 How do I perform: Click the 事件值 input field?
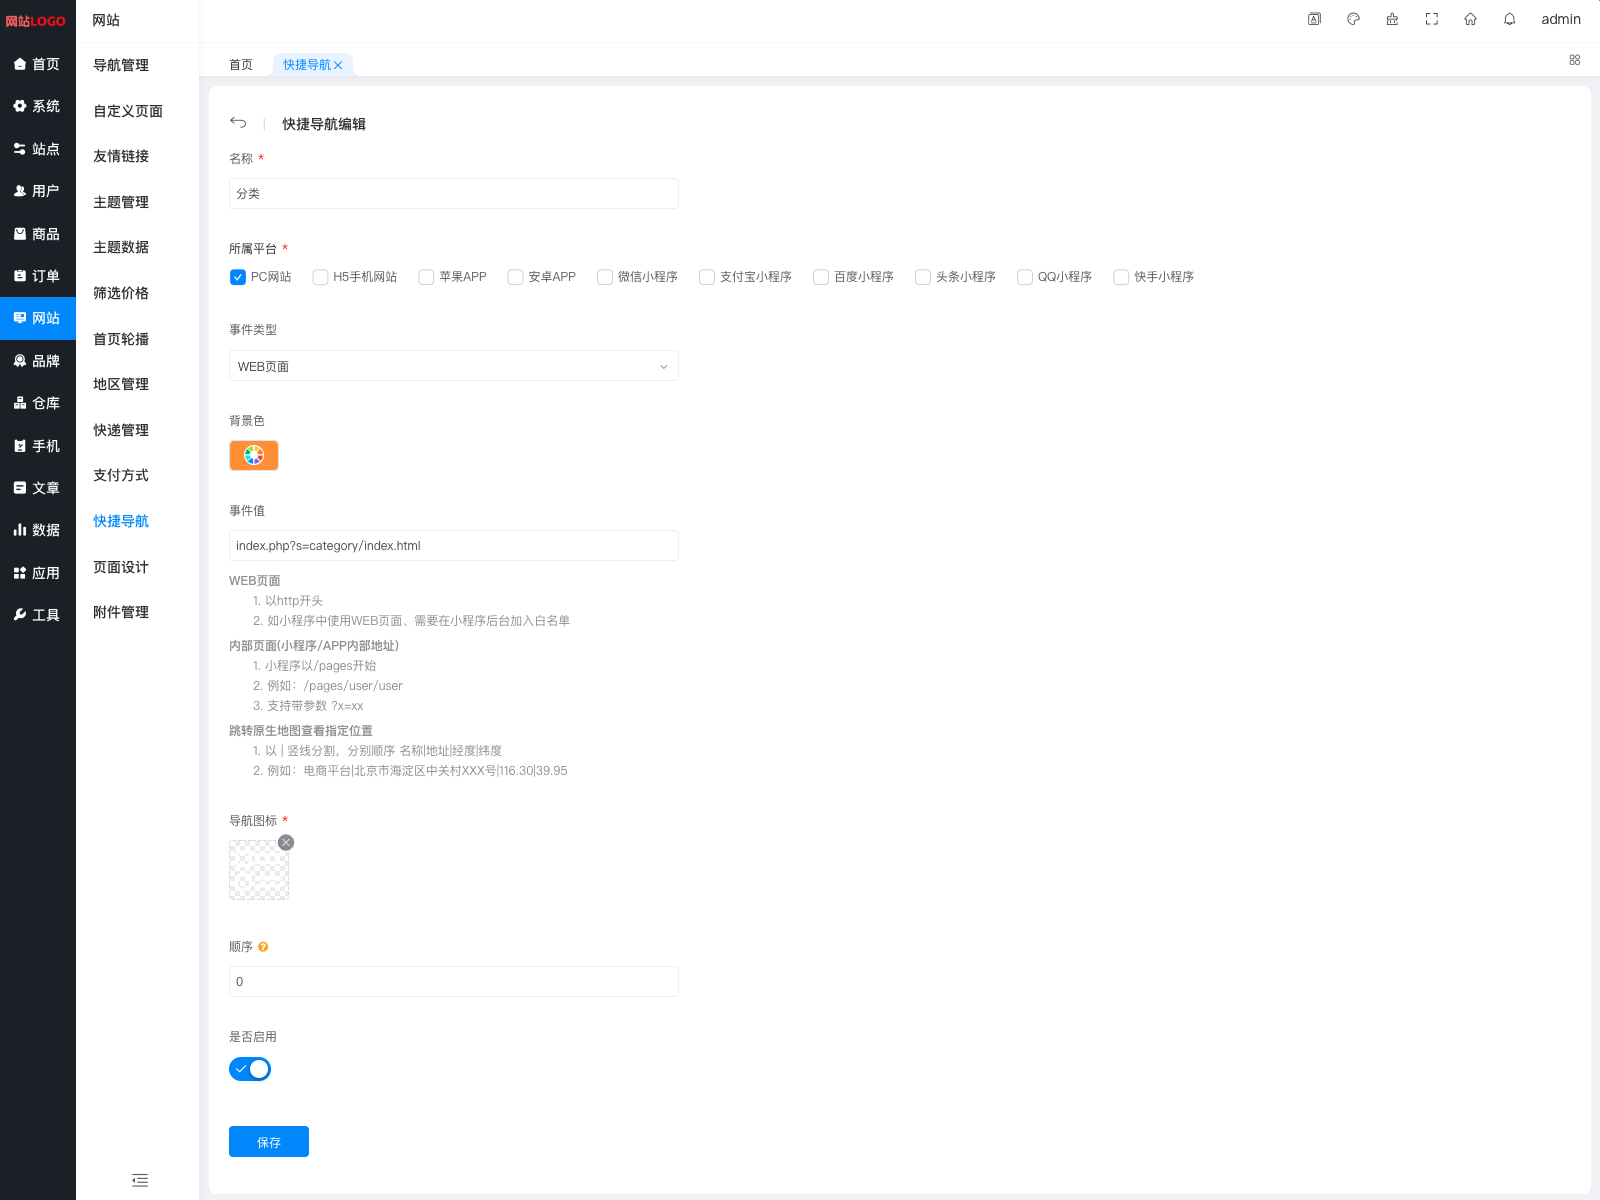453,546
